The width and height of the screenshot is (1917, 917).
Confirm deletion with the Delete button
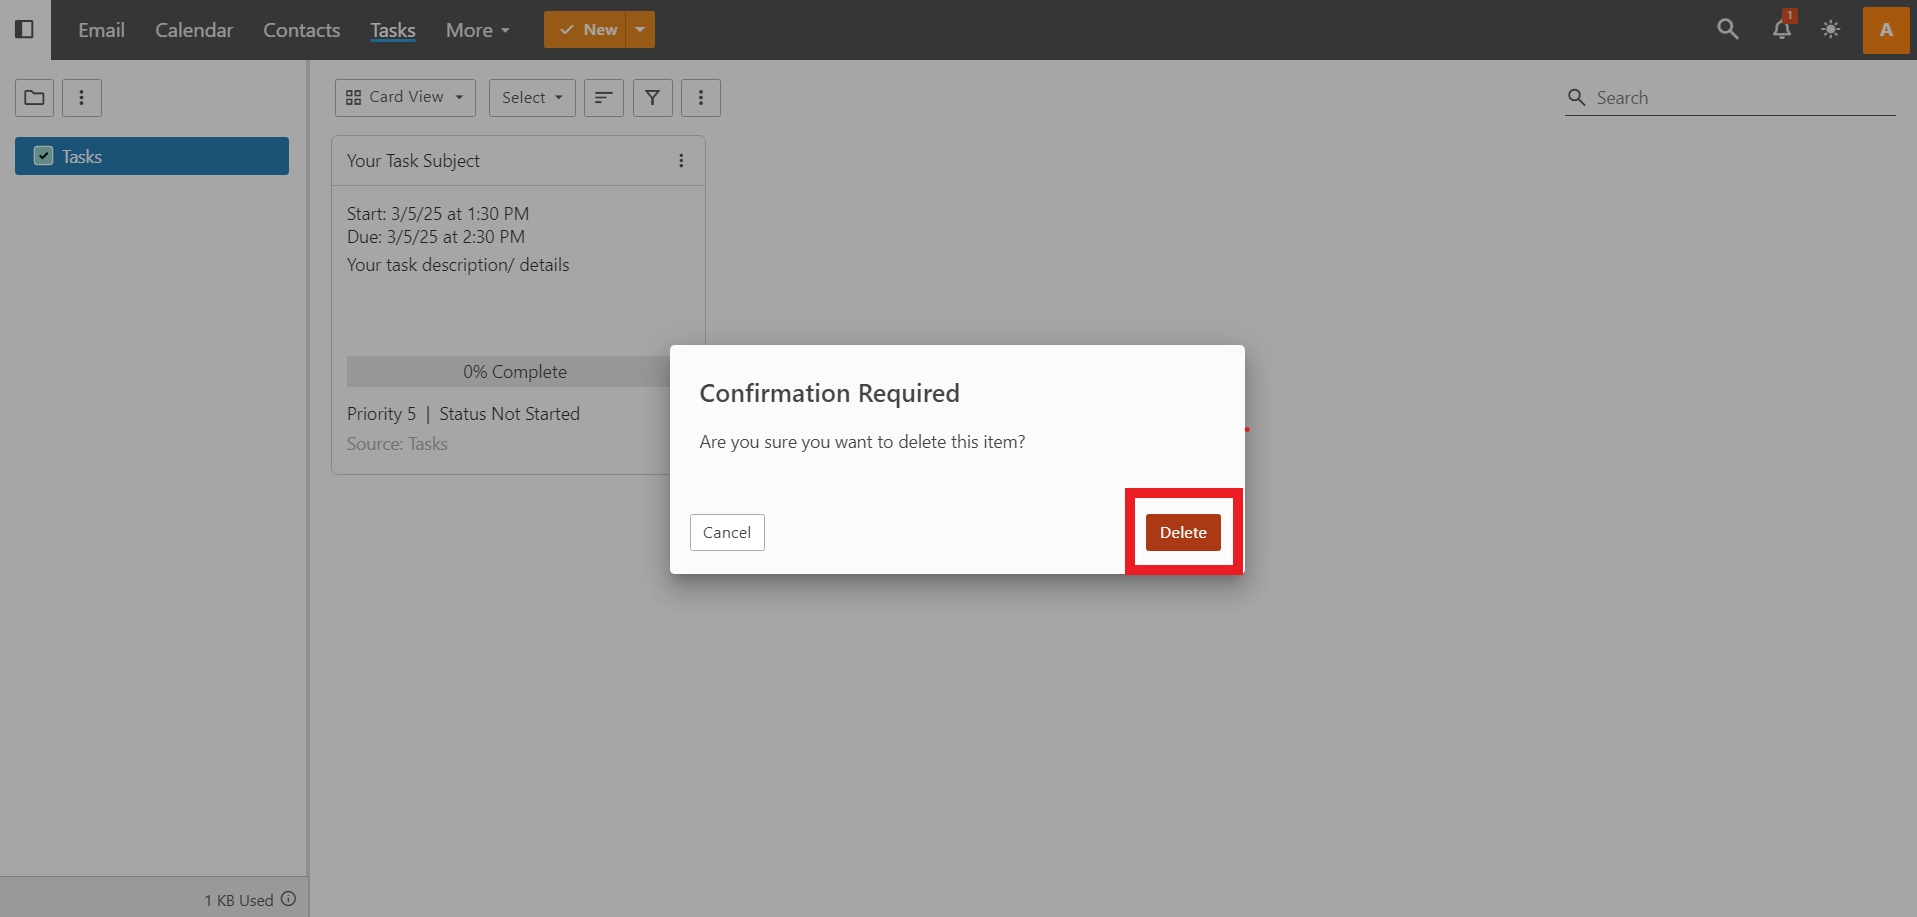coord(1183,533)
